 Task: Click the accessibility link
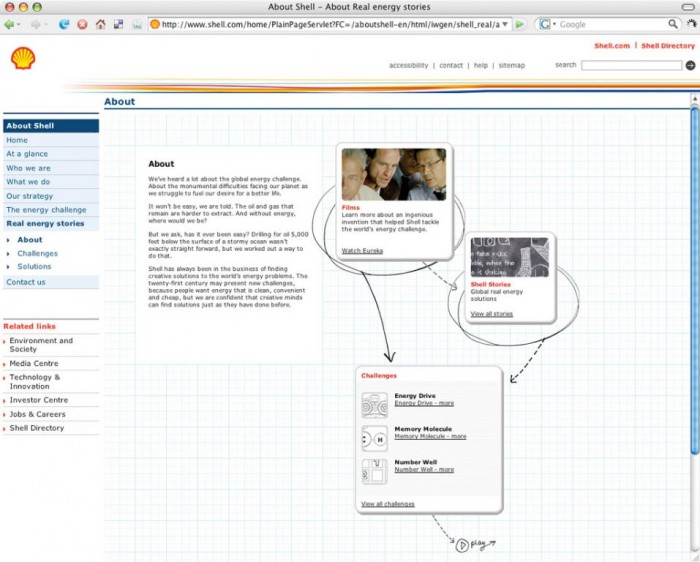click(x=408, y=66)
